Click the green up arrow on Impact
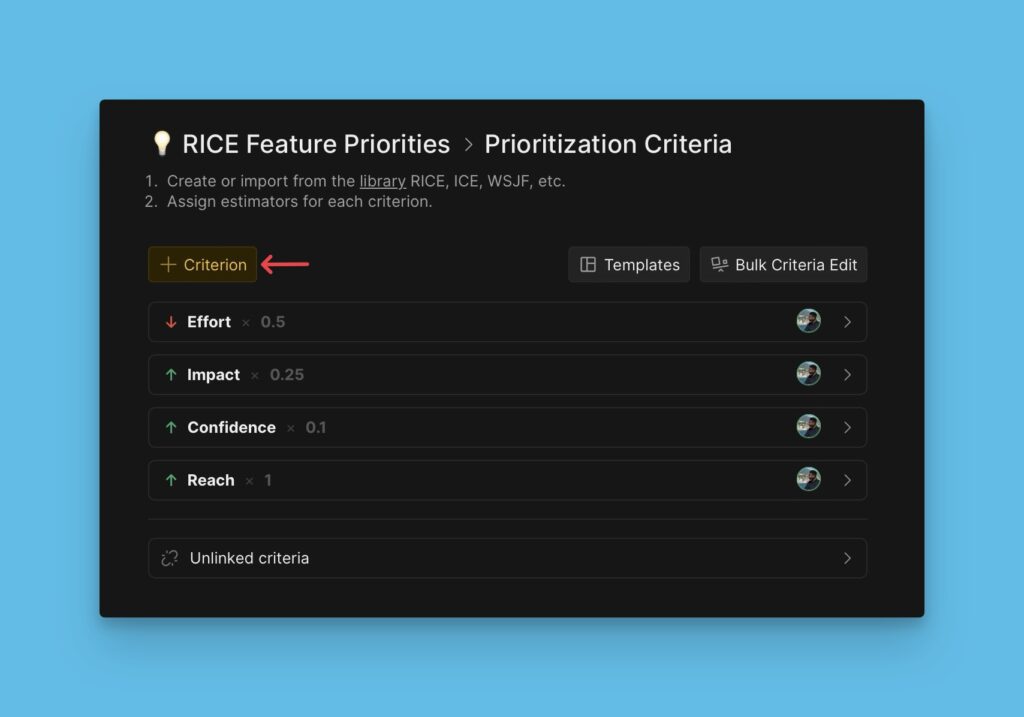1024x717 pixels. pyautogui.click(x=170, y=375)
